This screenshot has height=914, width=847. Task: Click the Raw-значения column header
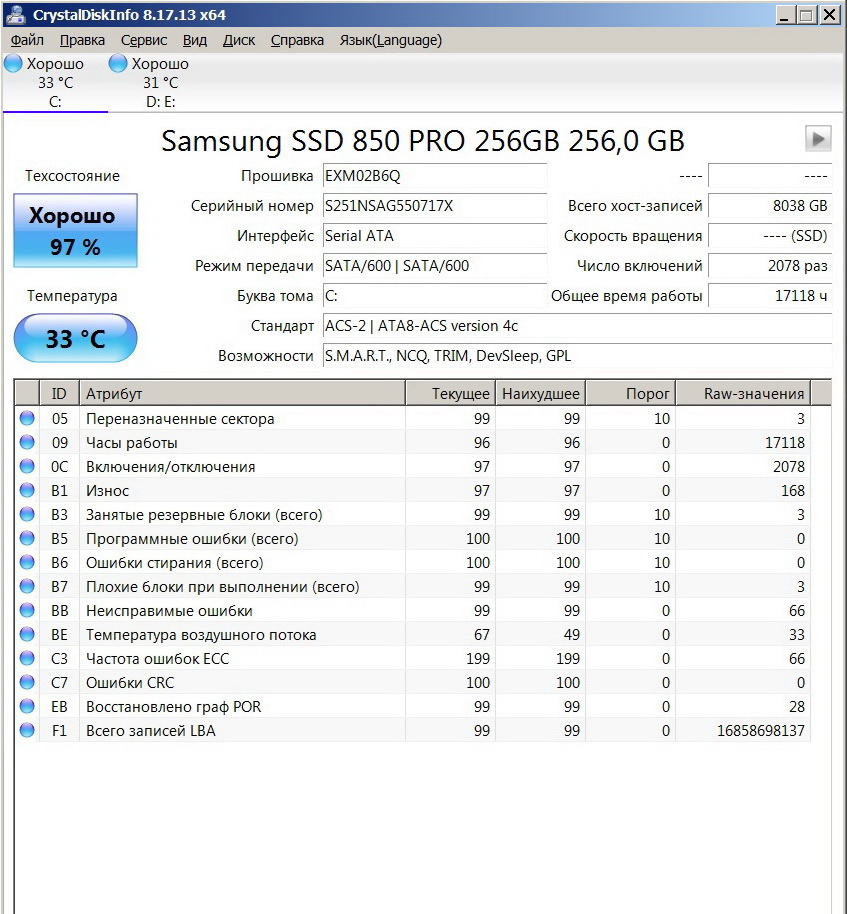click(x=743, y=393)
